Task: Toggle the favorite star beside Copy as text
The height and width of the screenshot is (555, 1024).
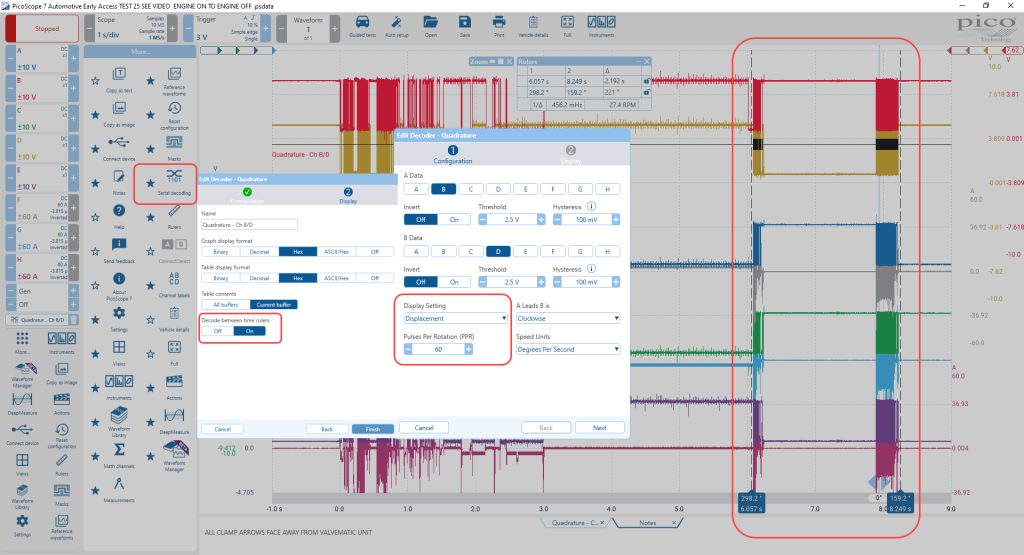Action: coord(95,81)
